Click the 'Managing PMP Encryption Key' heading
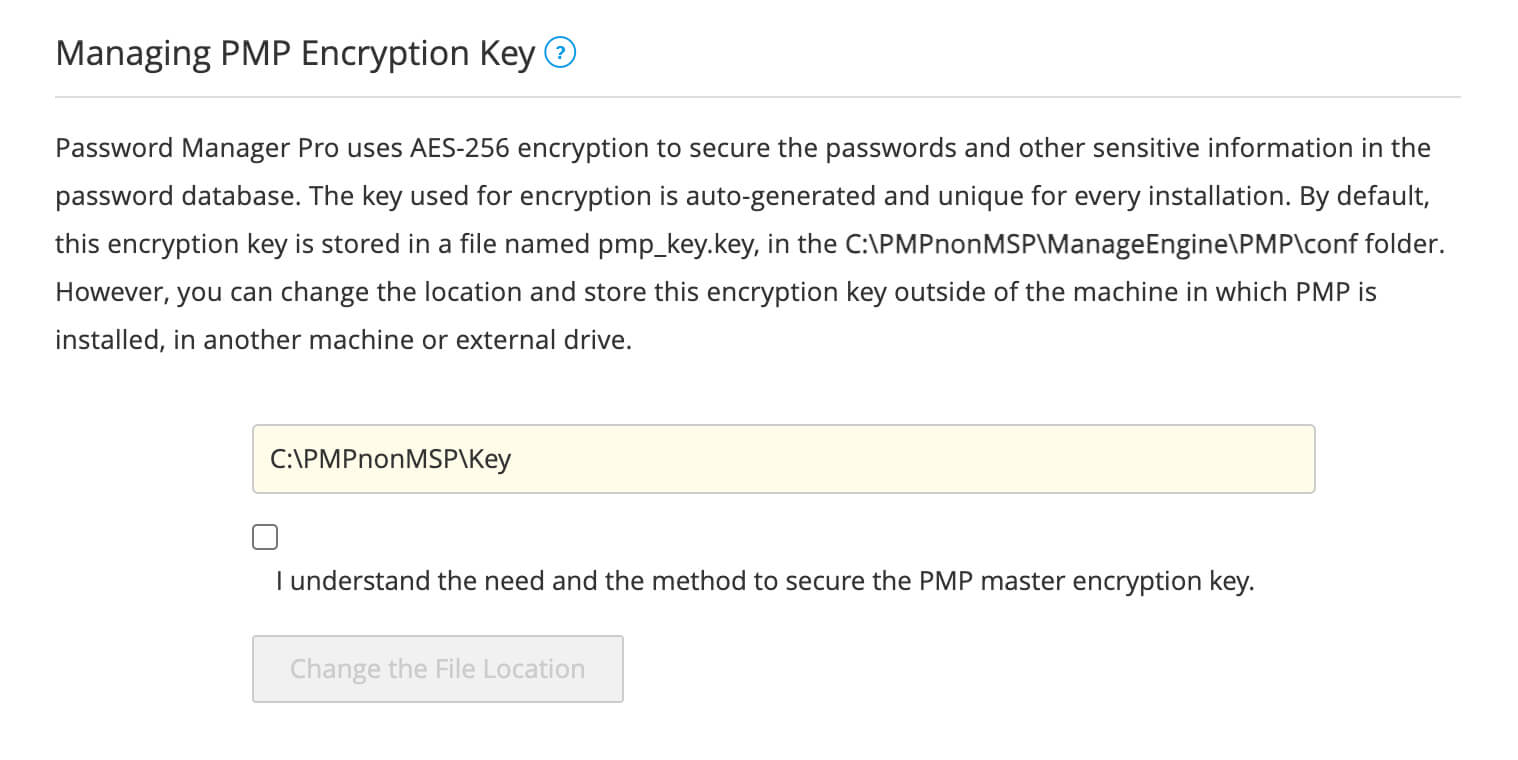Screen dimensions: 1518x760 [x=295, y=53]
